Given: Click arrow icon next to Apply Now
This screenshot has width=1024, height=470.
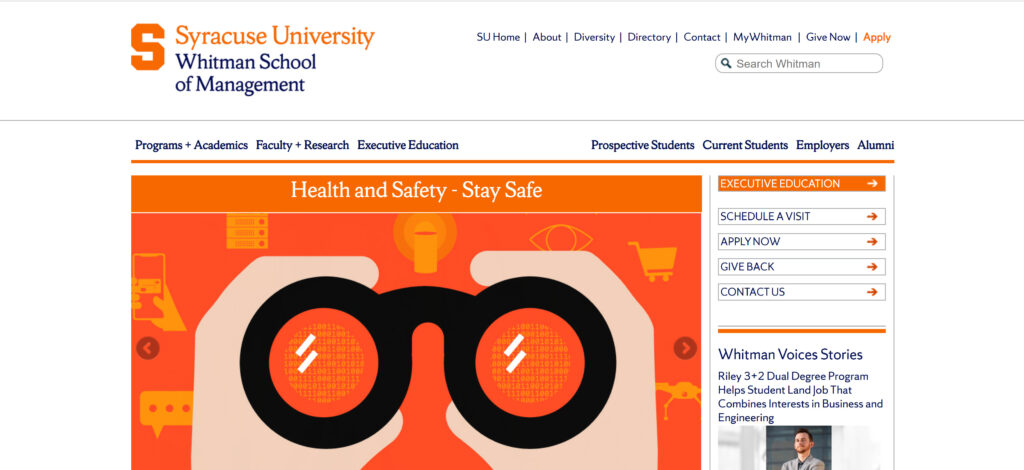Looking at the screenshot, I should [x=872, y=242].
